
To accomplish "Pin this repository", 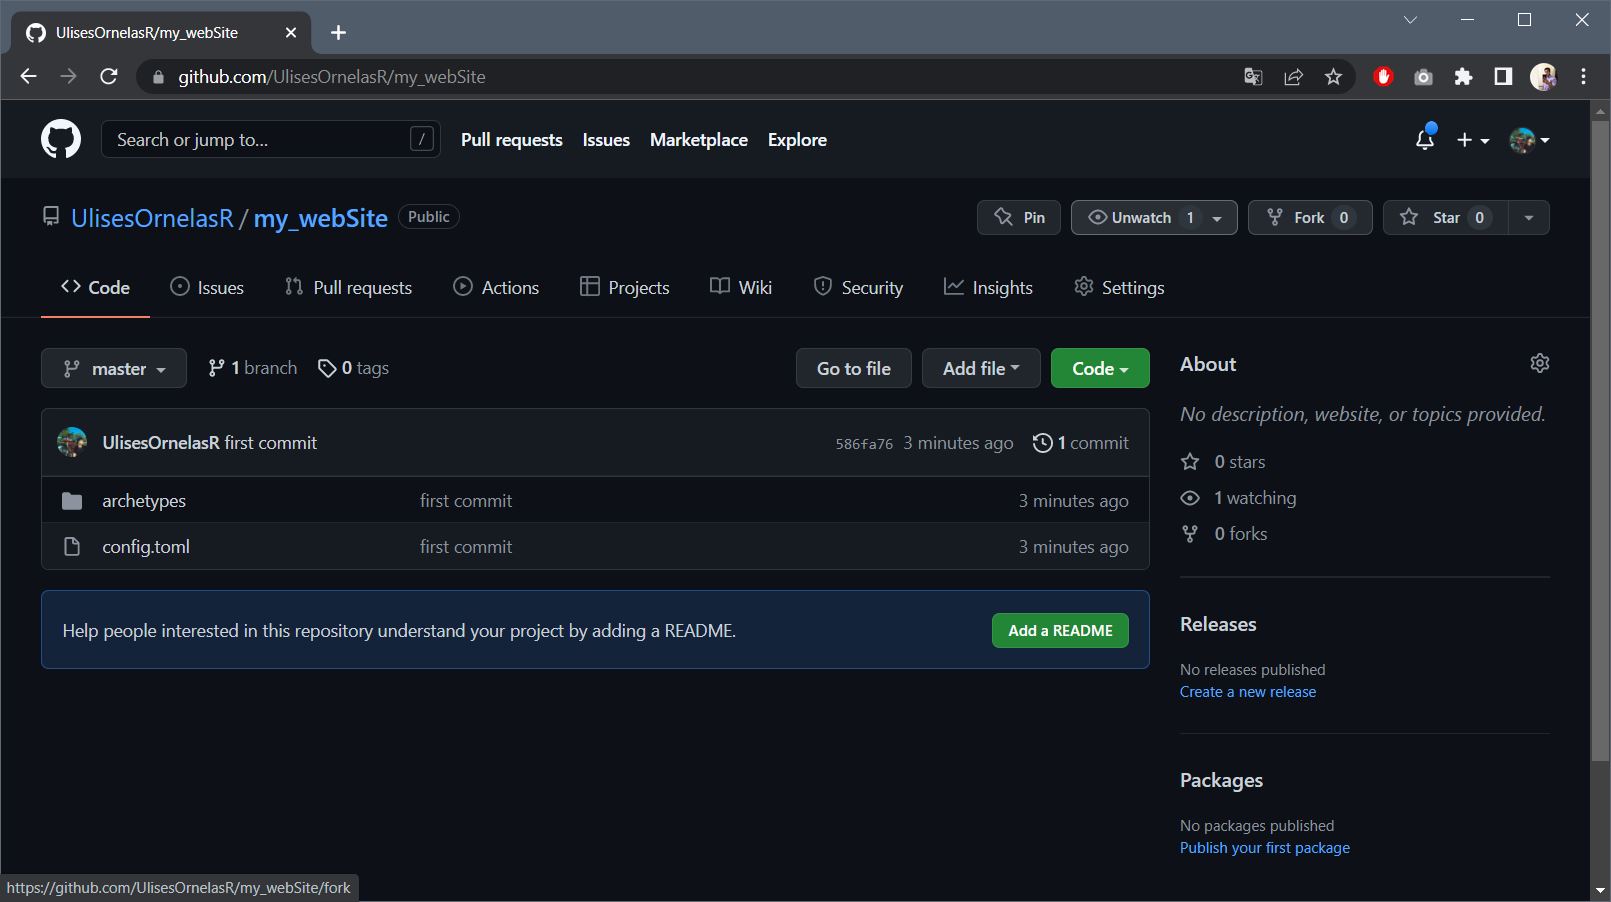I will tap(1019, 217).
